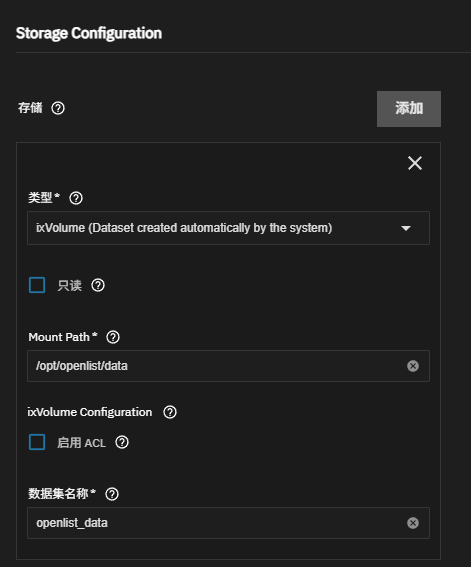
Task: Open the ixVolume type dropdown
Action: point(228,228)
